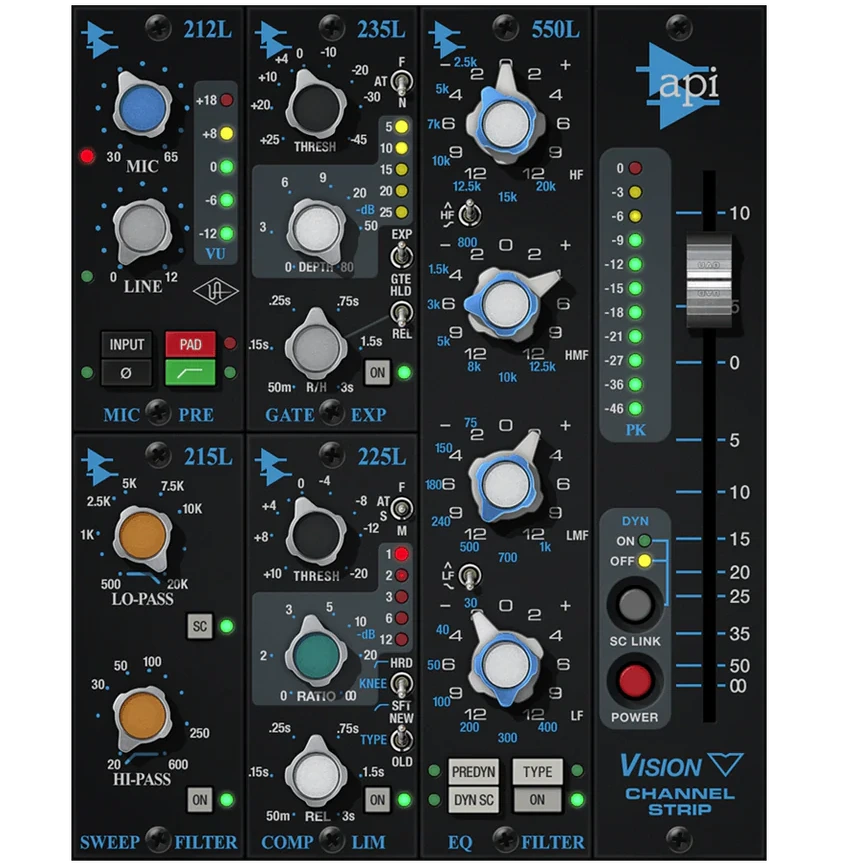Click the output fader cap
864x864 pixels.
[x=709, y=281]
